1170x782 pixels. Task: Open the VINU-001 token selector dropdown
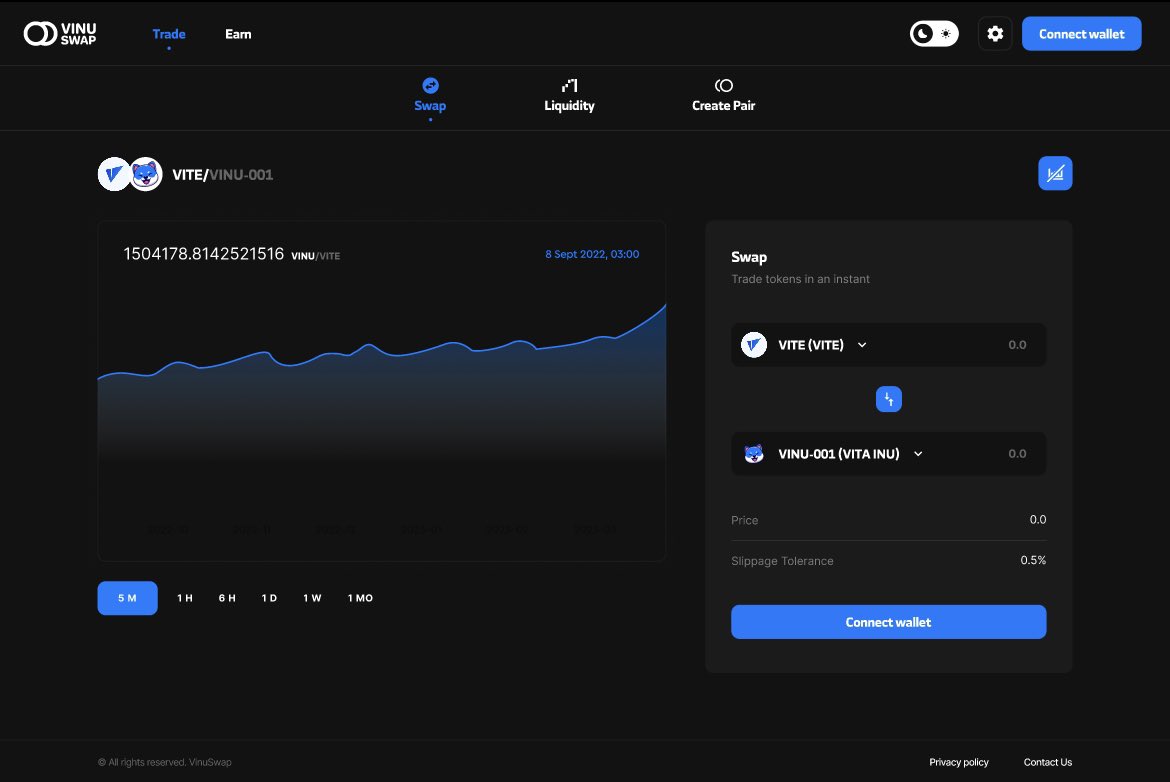(918, 453)
